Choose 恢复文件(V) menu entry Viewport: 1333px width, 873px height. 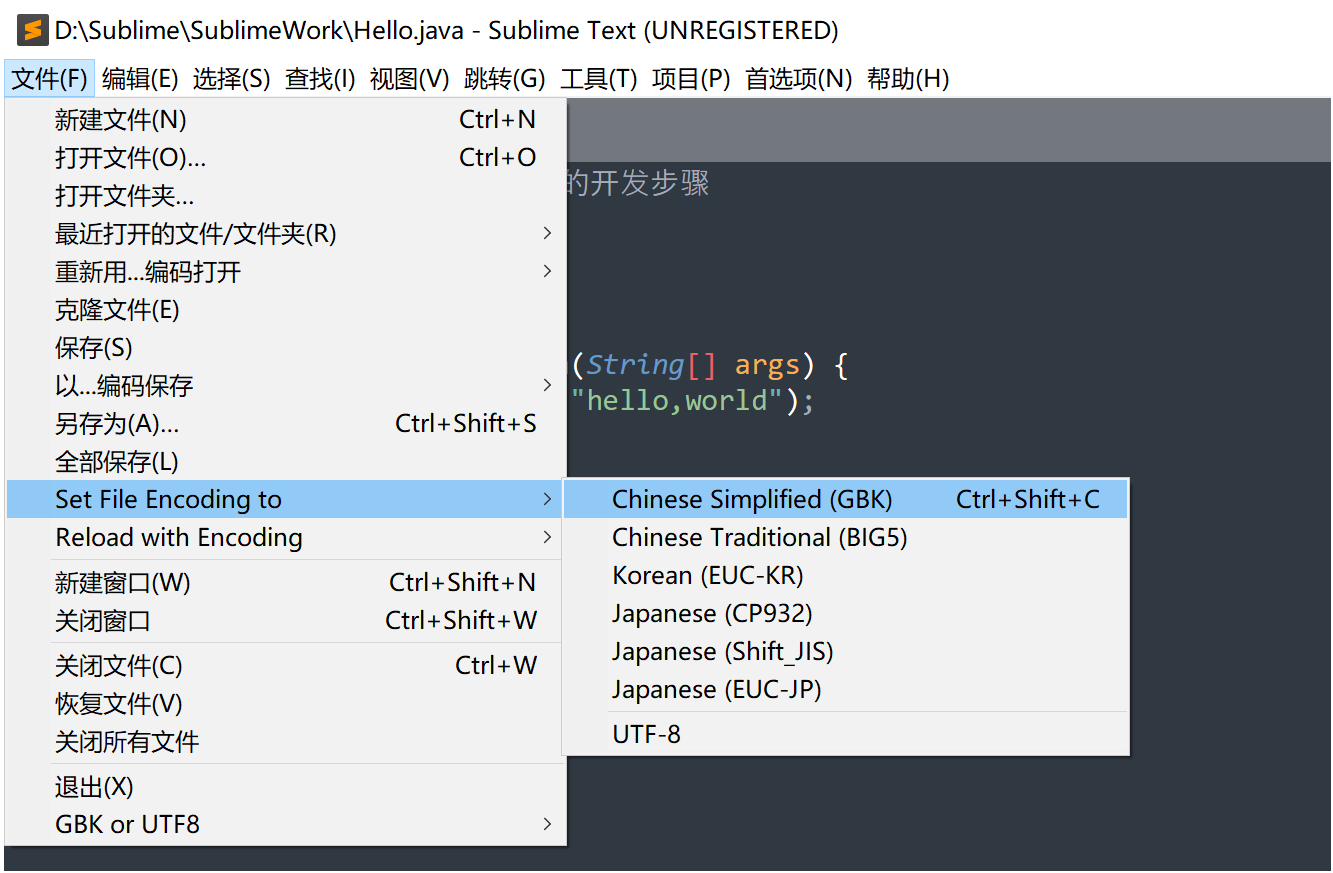pyautogui.click(x=286, y=703)
